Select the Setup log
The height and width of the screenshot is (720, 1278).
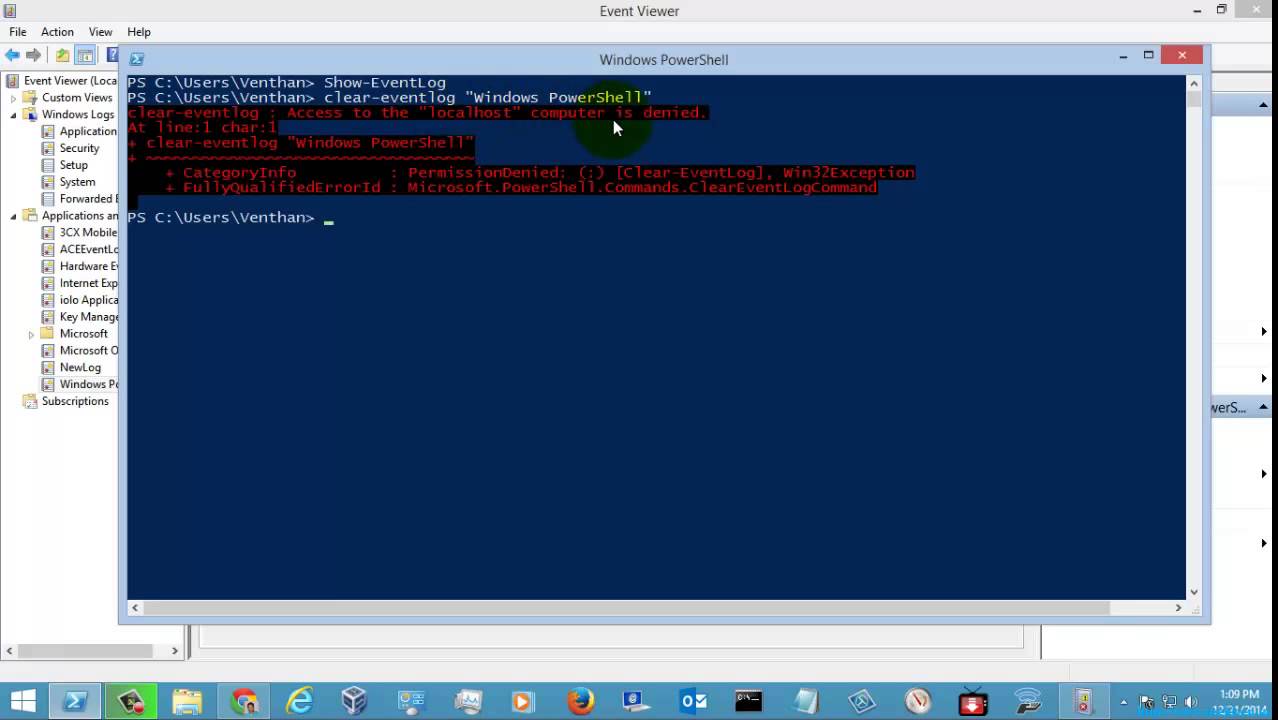point(65,165)
